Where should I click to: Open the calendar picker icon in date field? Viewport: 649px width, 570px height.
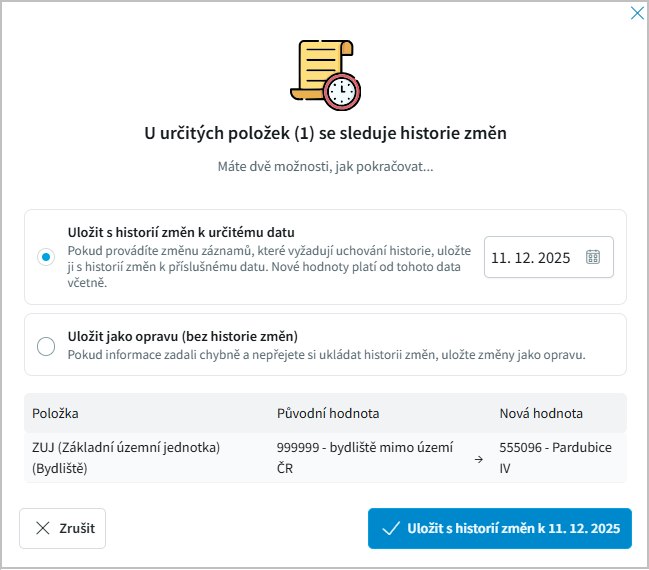pyautogui.click(x=593, y=257)
